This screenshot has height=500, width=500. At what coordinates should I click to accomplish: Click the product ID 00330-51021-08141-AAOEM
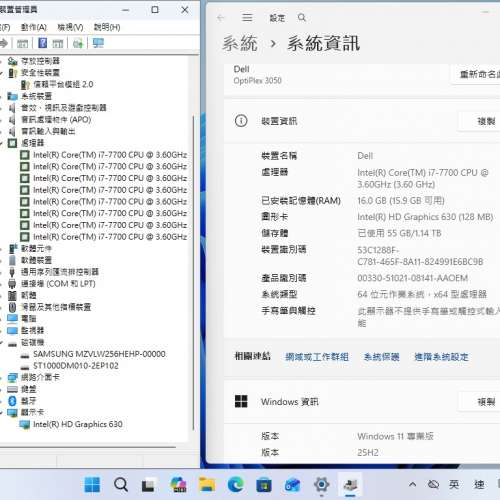pyautogui.click(x=413, y=278)
